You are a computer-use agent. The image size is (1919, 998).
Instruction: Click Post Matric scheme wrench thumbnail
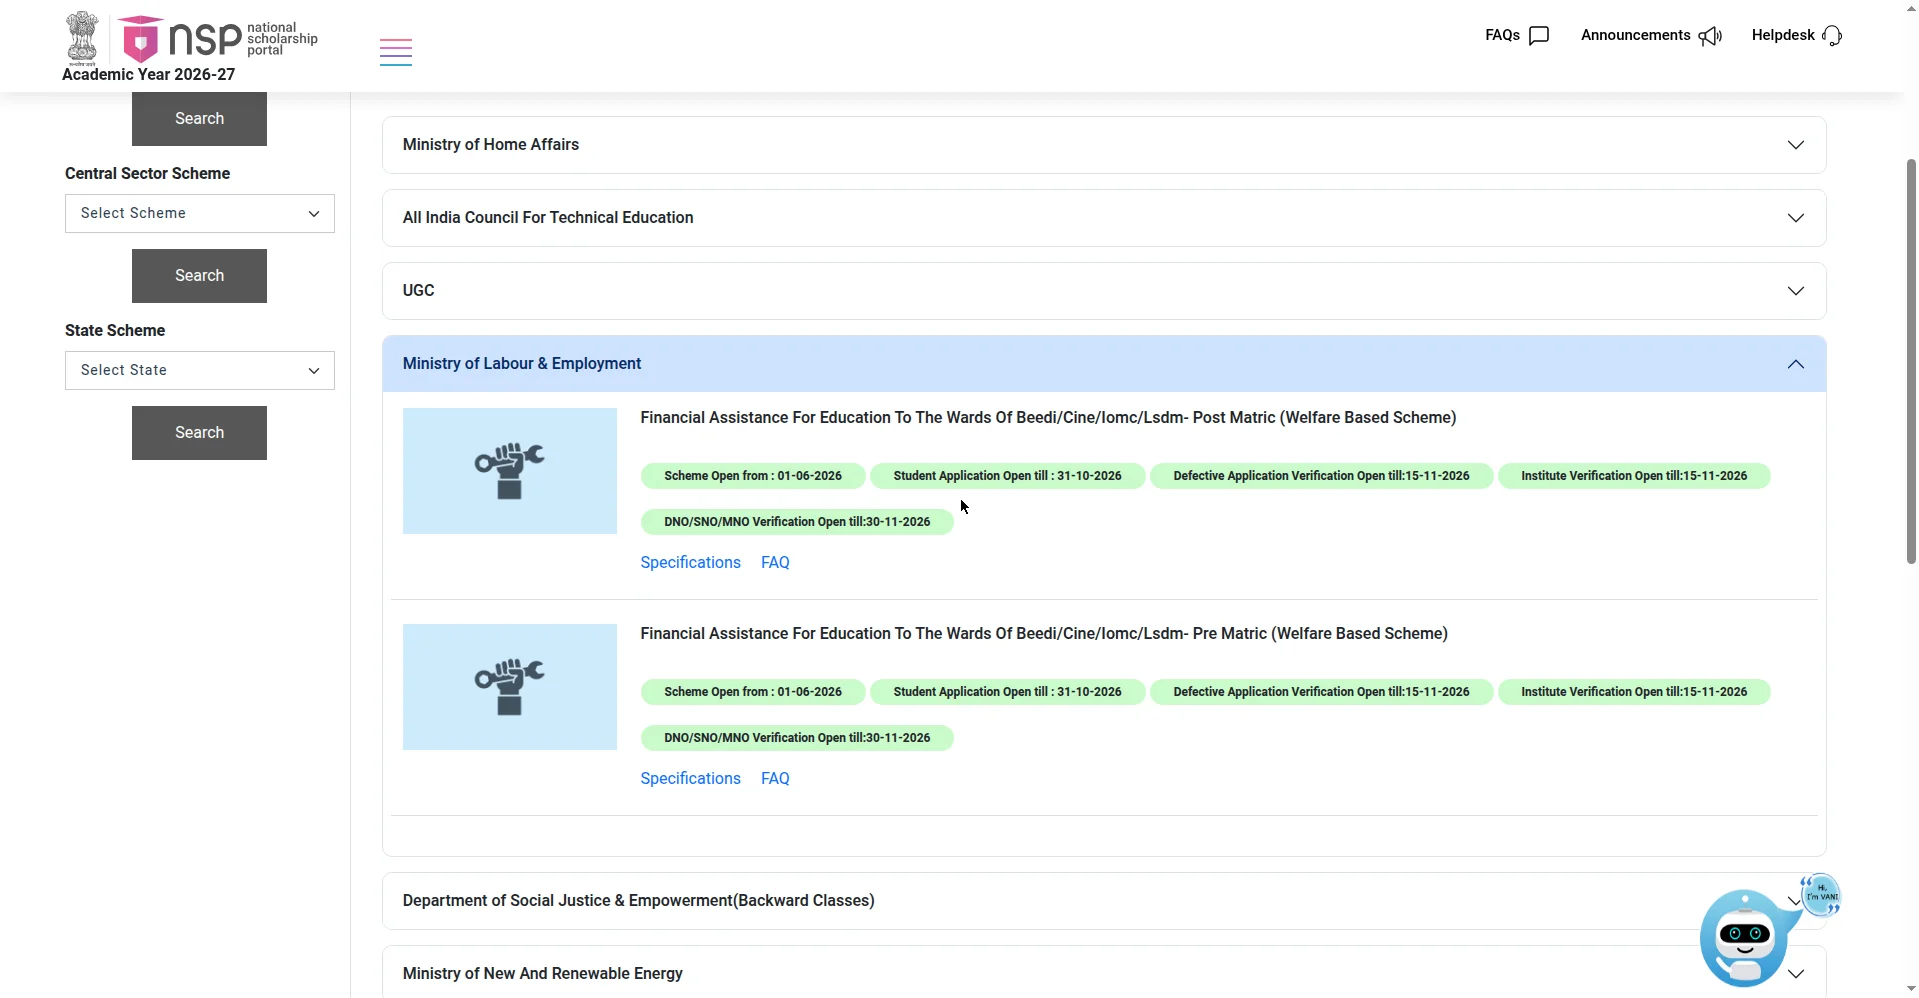[510, 471]
